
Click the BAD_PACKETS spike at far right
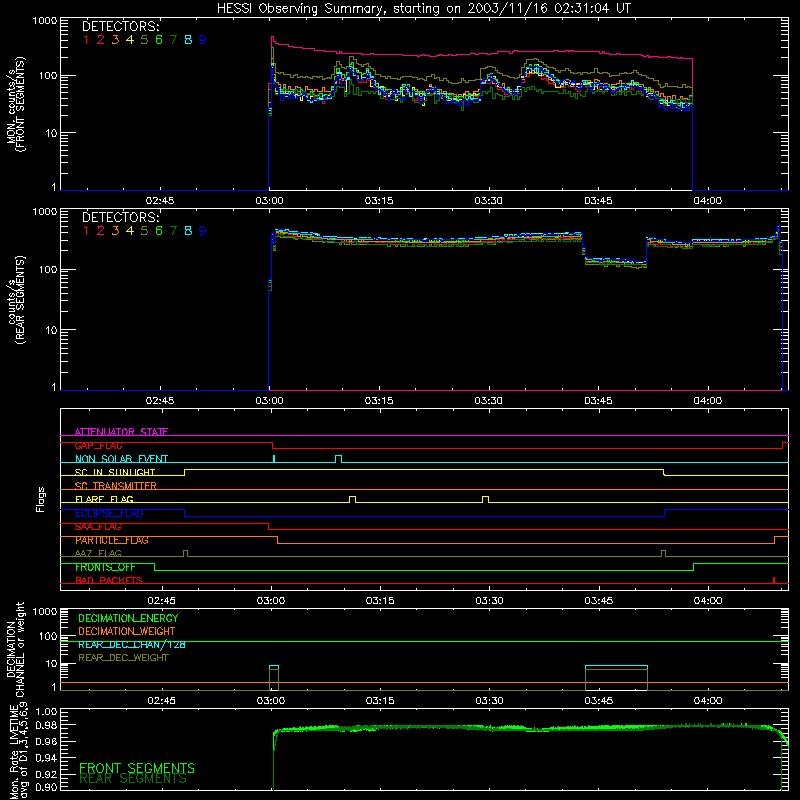(774, 580)
